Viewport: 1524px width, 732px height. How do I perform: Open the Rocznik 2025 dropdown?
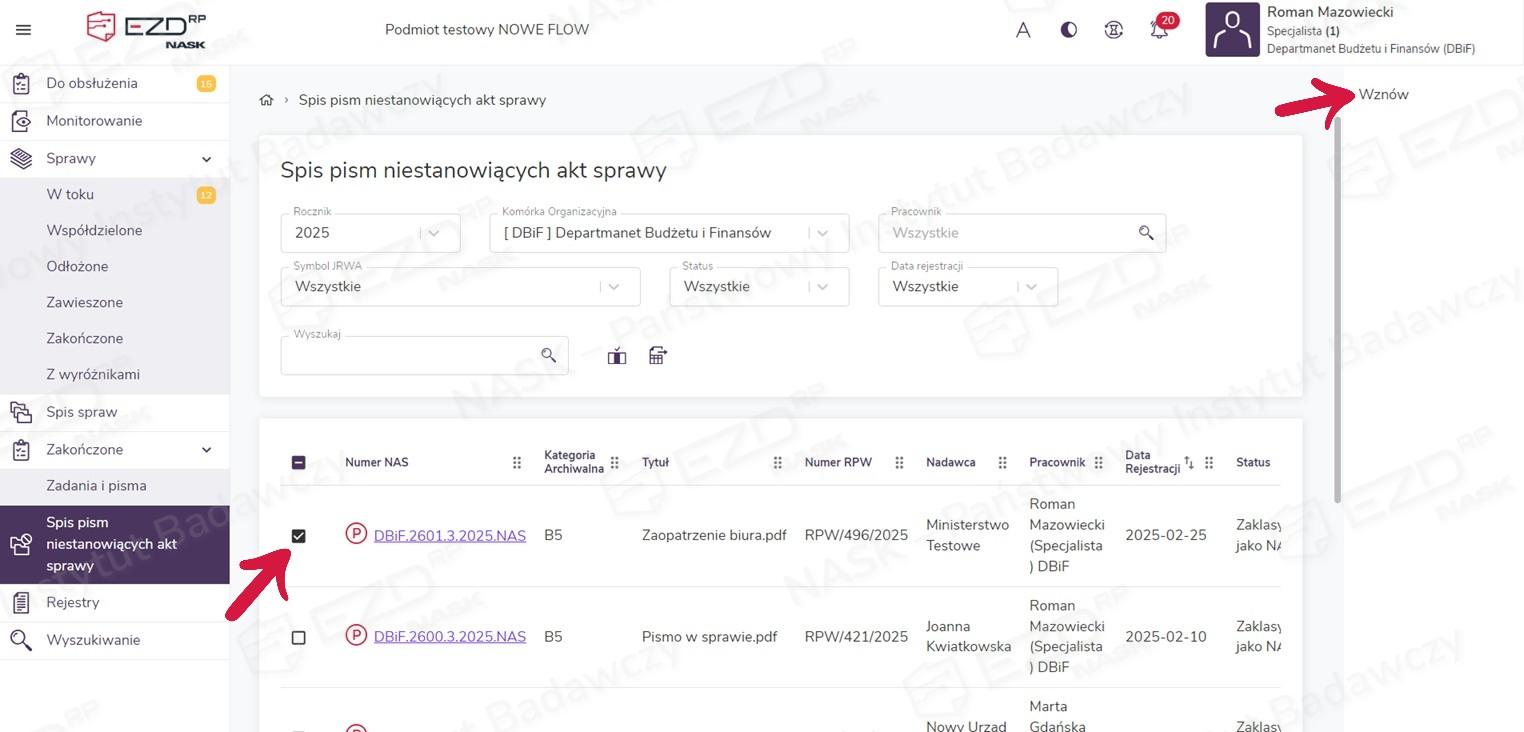[x=370, y=233]
